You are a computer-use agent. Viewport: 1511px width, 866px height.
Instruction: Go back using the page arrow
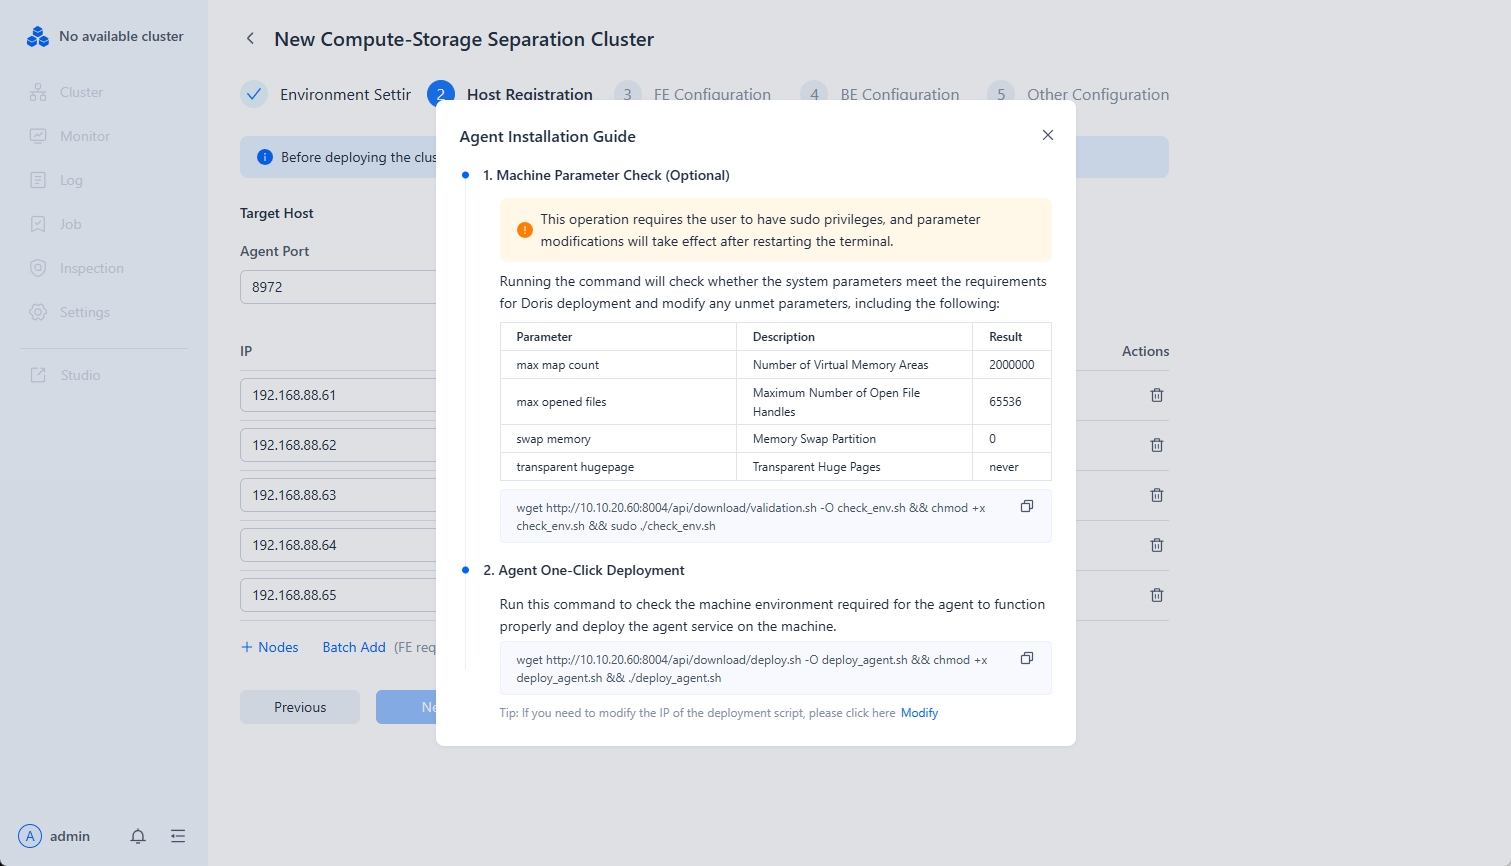250,39
